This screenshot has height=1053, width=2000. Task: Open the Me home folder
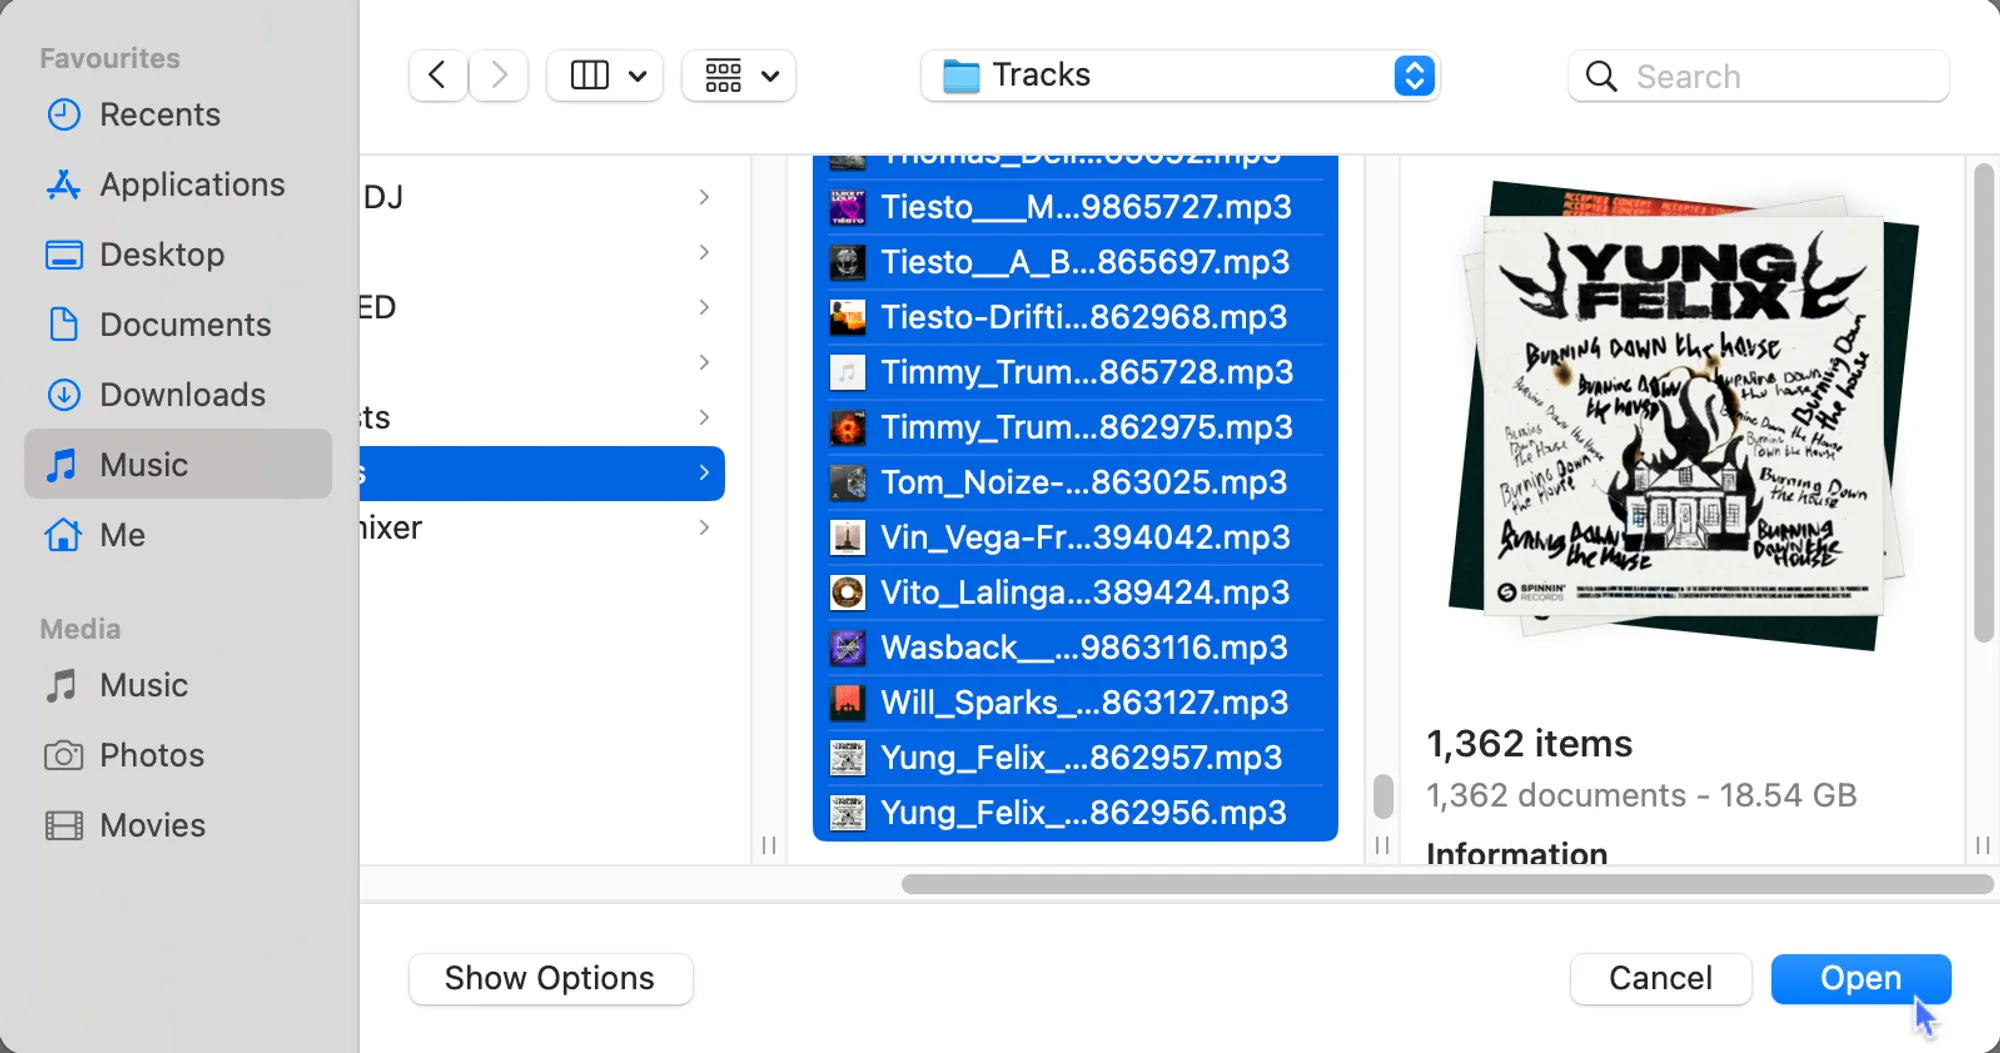point(122,535)
